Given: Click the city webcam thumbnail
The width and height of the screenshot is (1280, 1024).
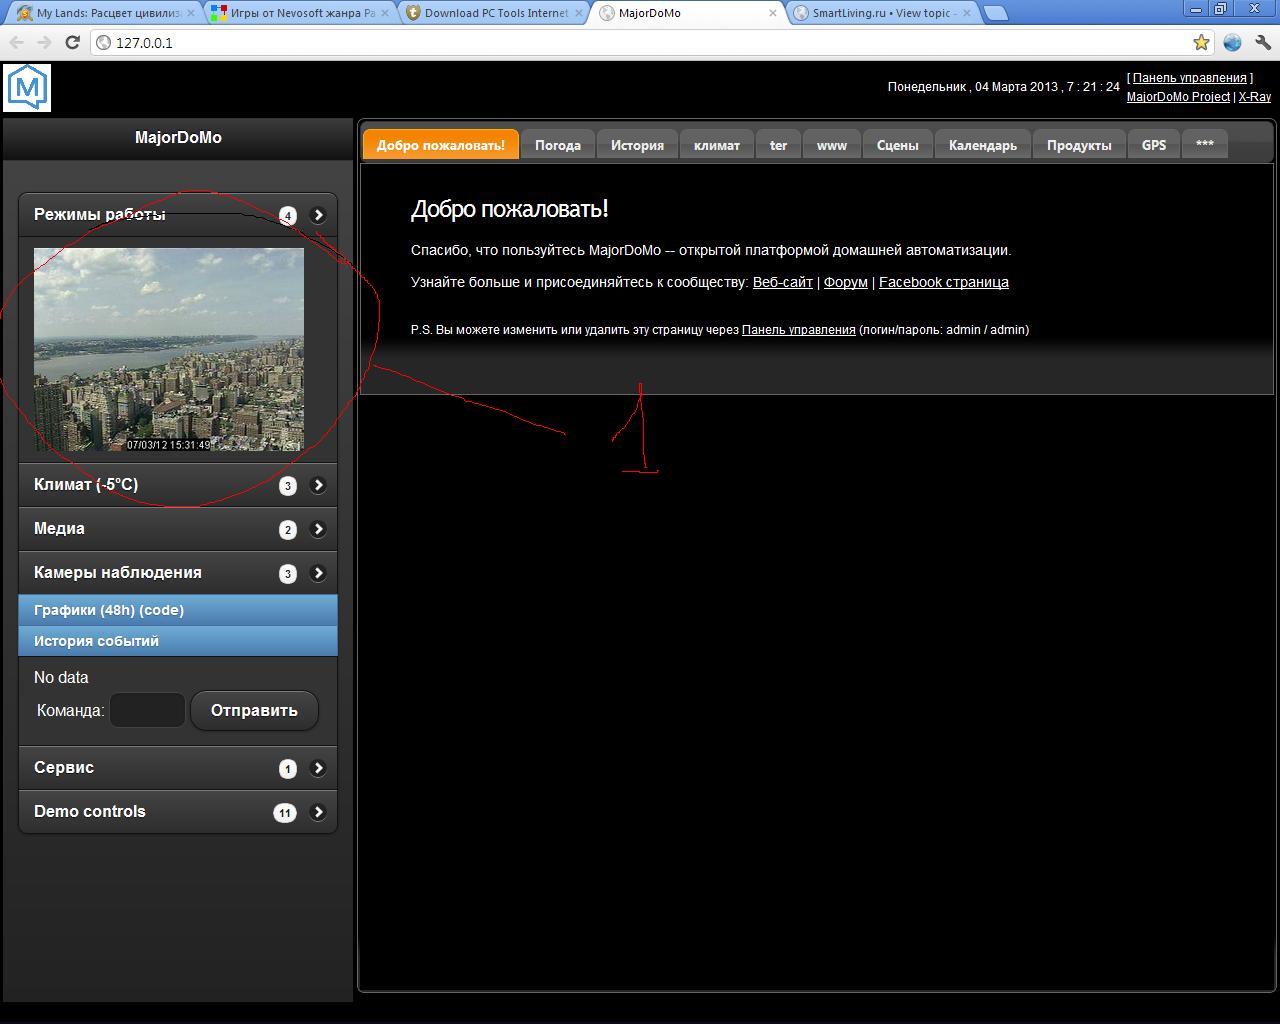Looking at the screenshot, I should [169, 349].
